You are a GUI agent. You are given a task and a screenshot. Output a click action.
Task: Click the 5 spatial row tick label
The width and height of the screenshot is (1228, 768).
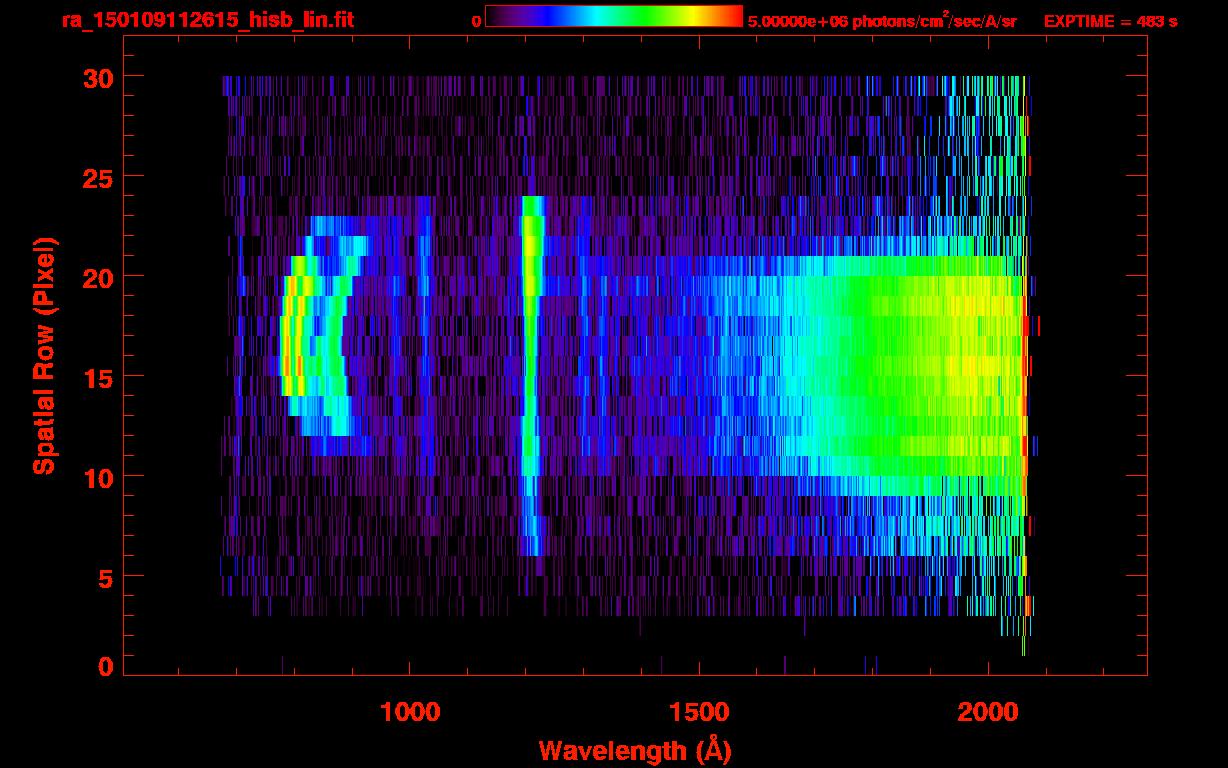pos(101,577)
